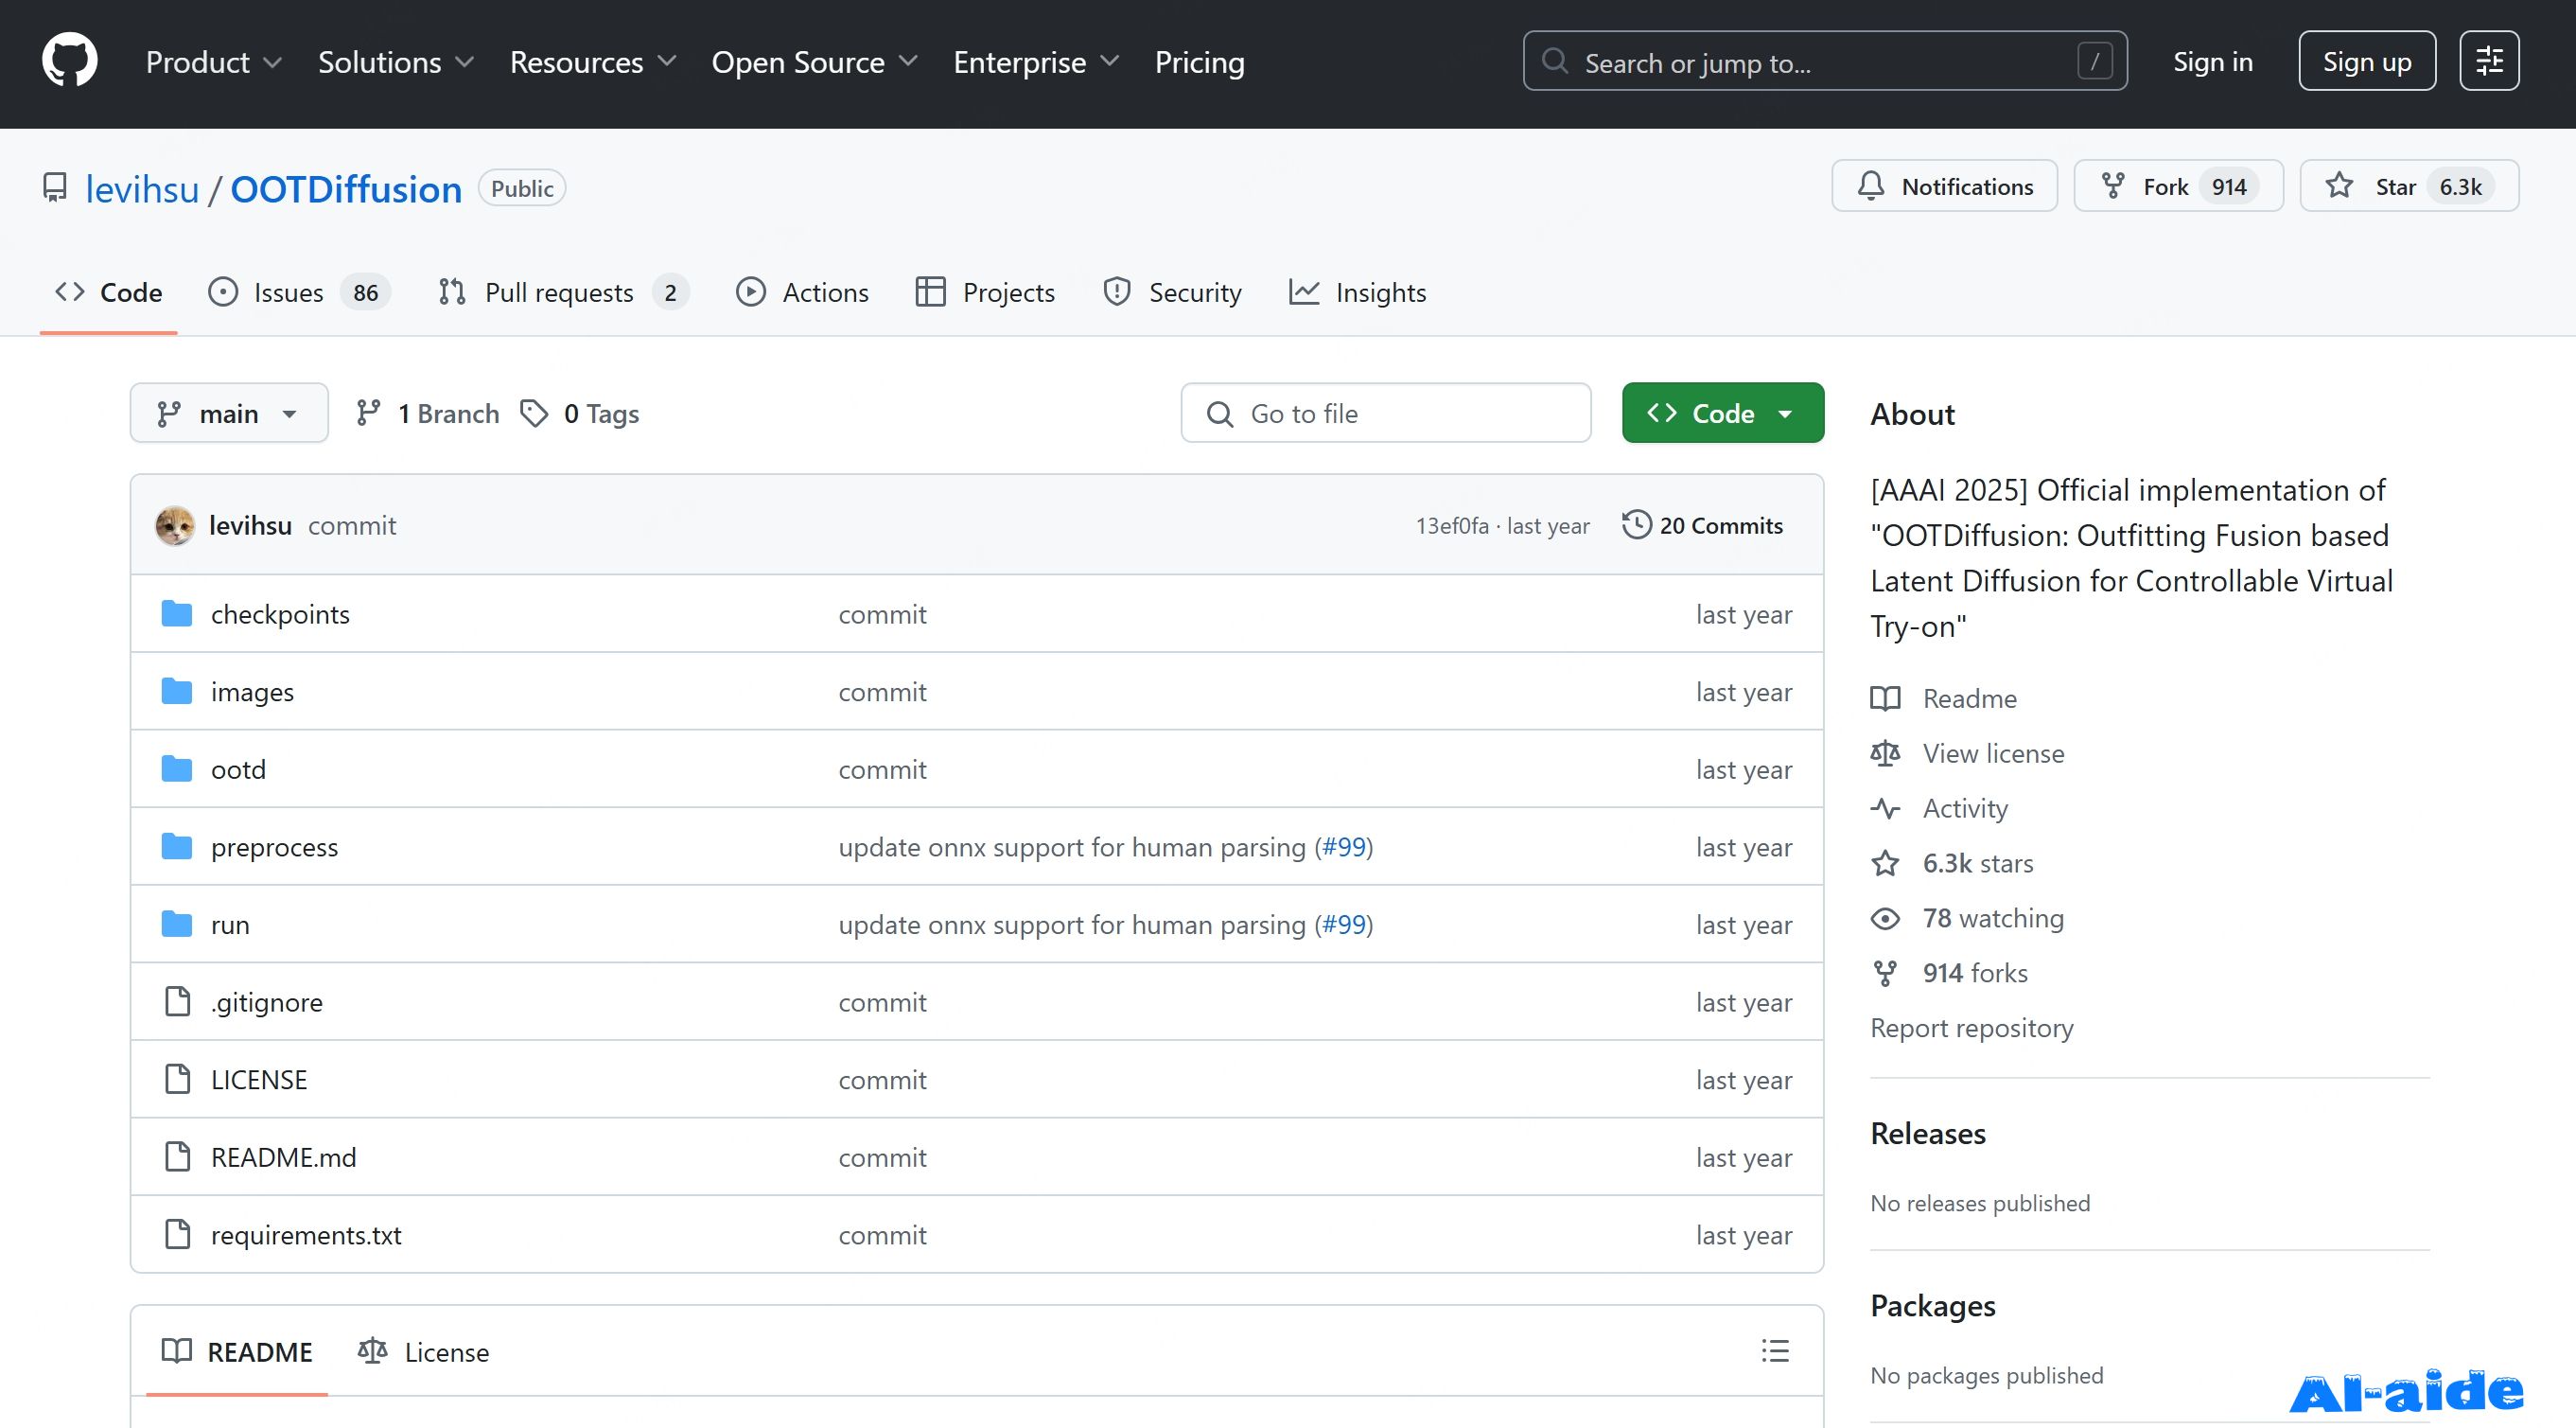Click the levihsu avatar thumbnail
This screenshot has height=1428, width=2576.
[x=175, y=525]
